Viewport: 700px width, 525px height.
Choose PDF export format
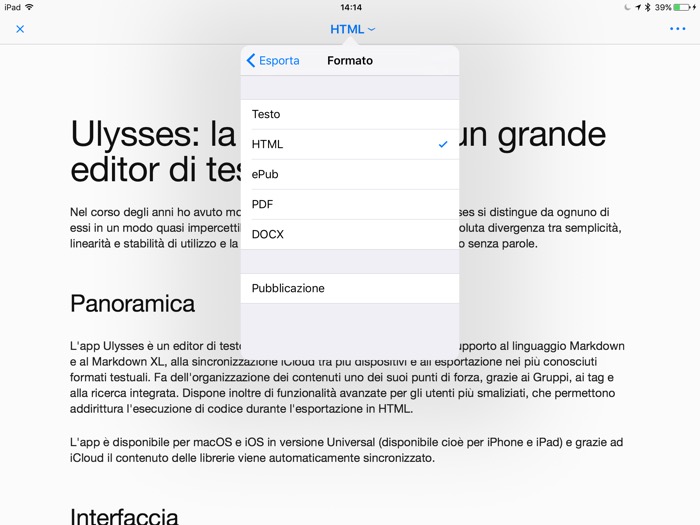350,204
